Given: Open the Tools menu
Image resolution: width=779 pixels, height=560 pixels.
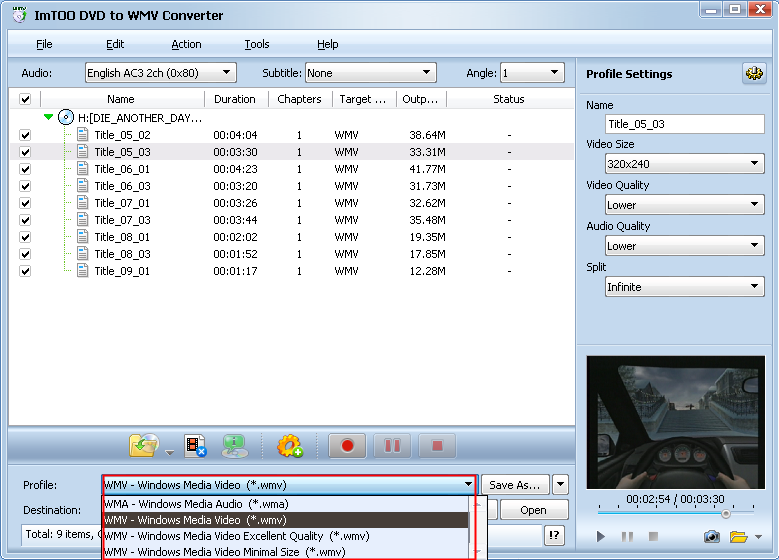Looking at the screenshot, I should pos(257,44).
